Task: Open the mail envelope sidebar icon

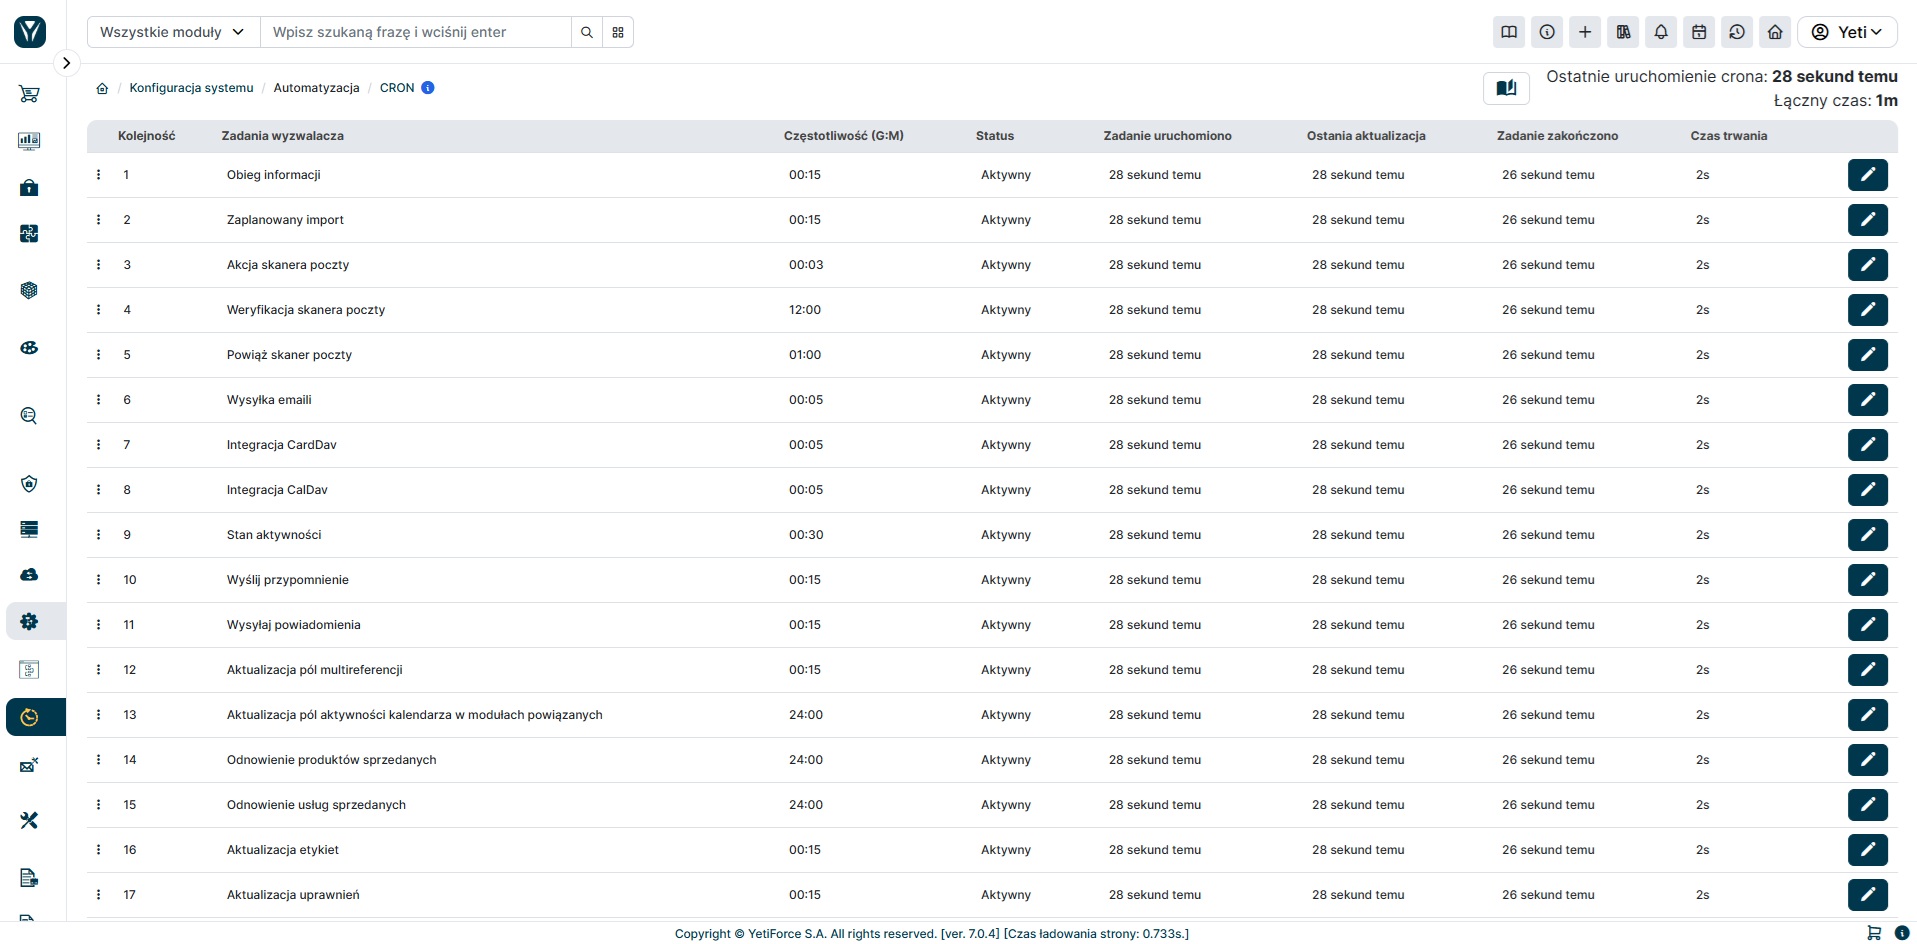Action: (x=29, y=765)
